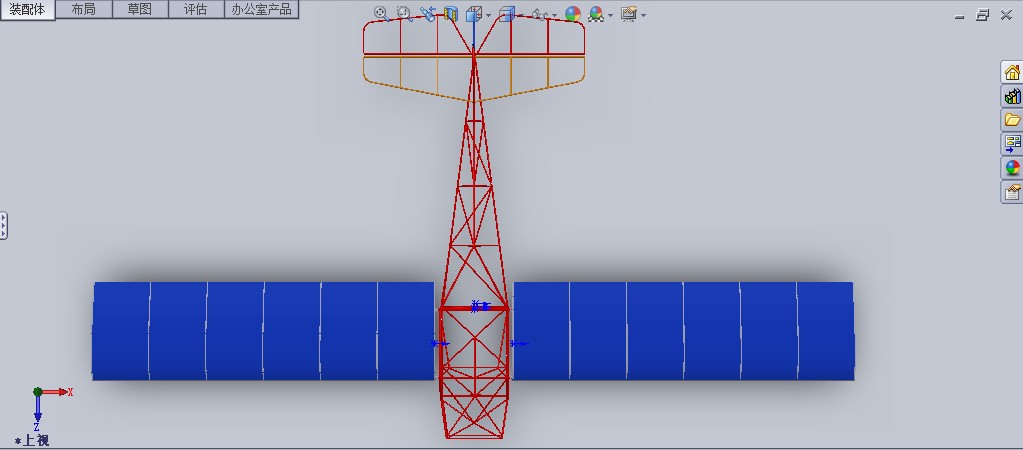Click the View Settings monitor icon
This screenshot has height=450, width=1023.
[x=629, y=14]
